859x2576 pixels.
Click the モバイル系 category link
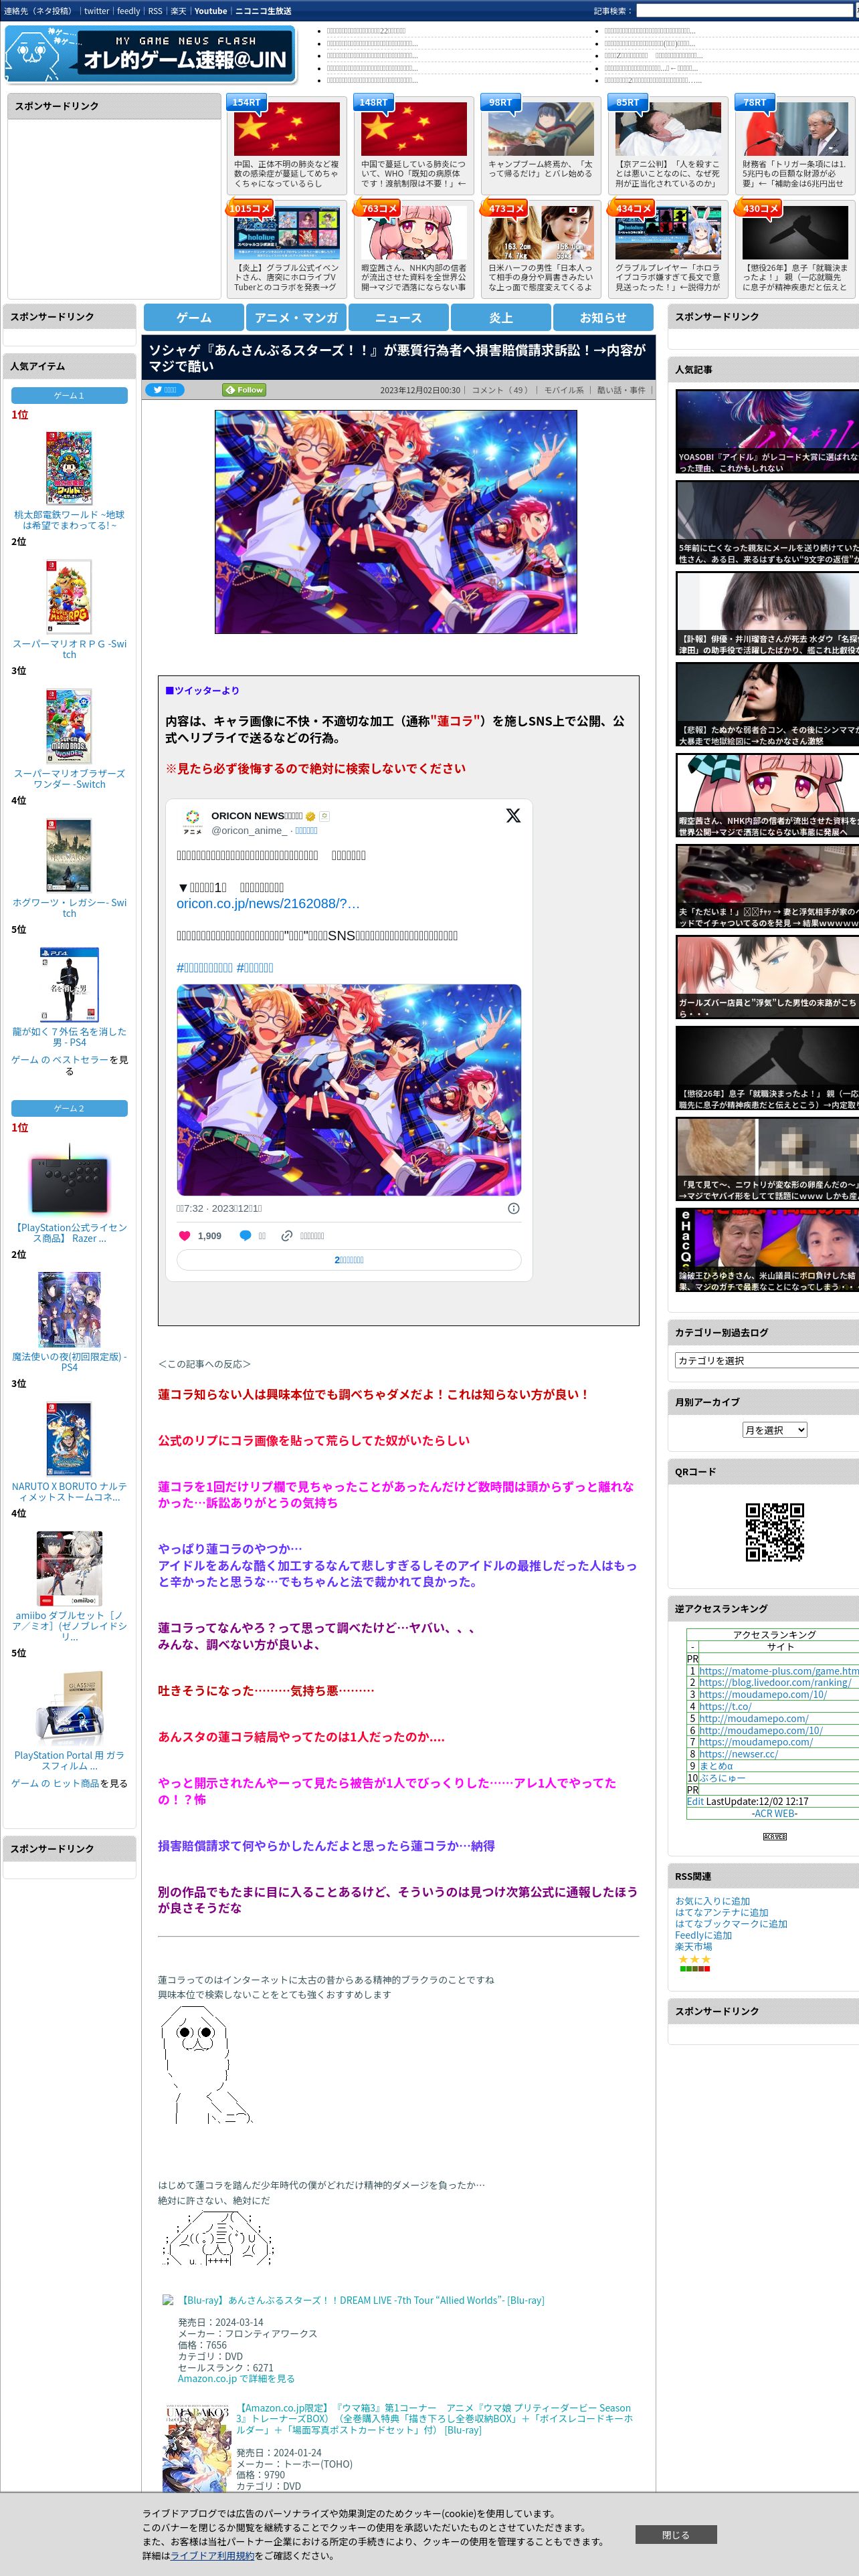(x=565, y=390)
